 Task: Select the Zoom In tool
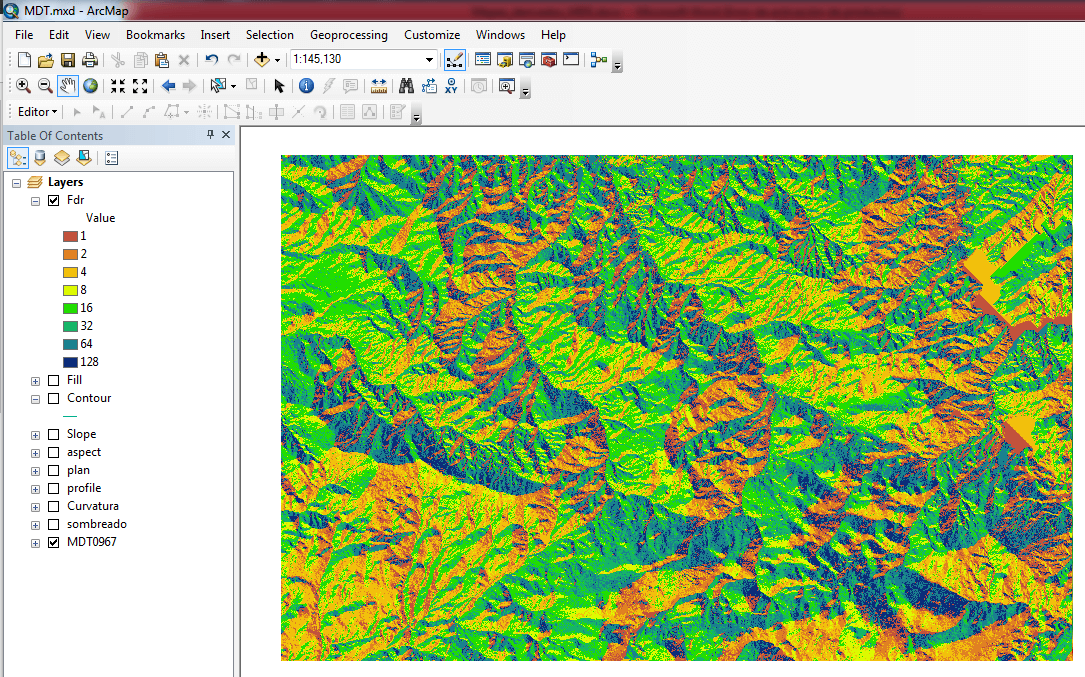(23, 86)
